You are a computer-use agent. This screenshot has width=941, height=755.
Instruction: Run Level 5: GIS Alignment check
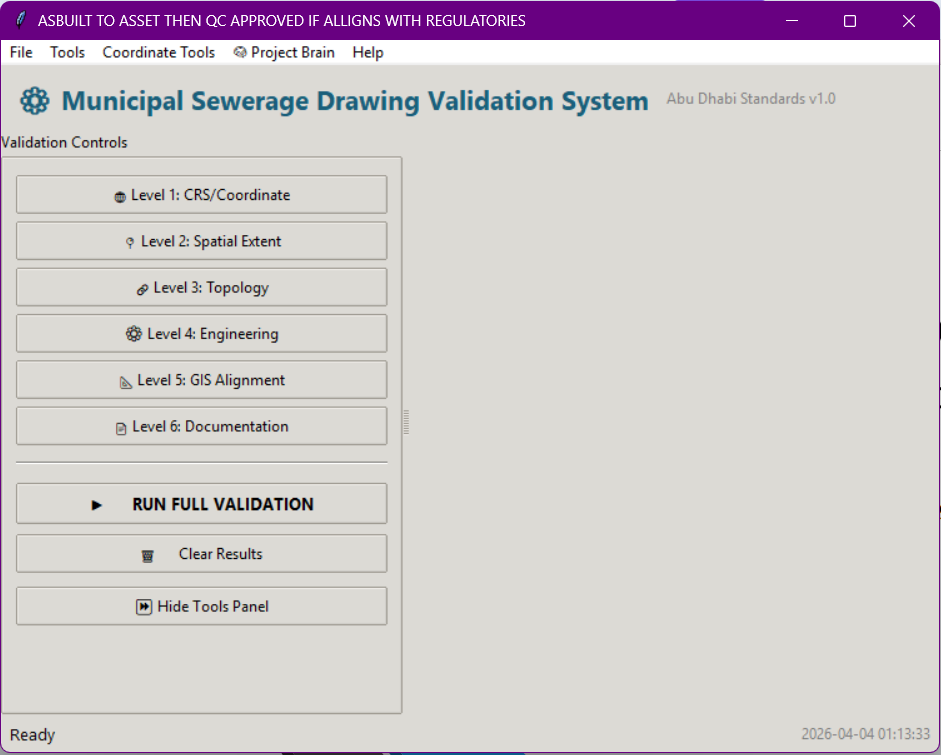[202, 380]
